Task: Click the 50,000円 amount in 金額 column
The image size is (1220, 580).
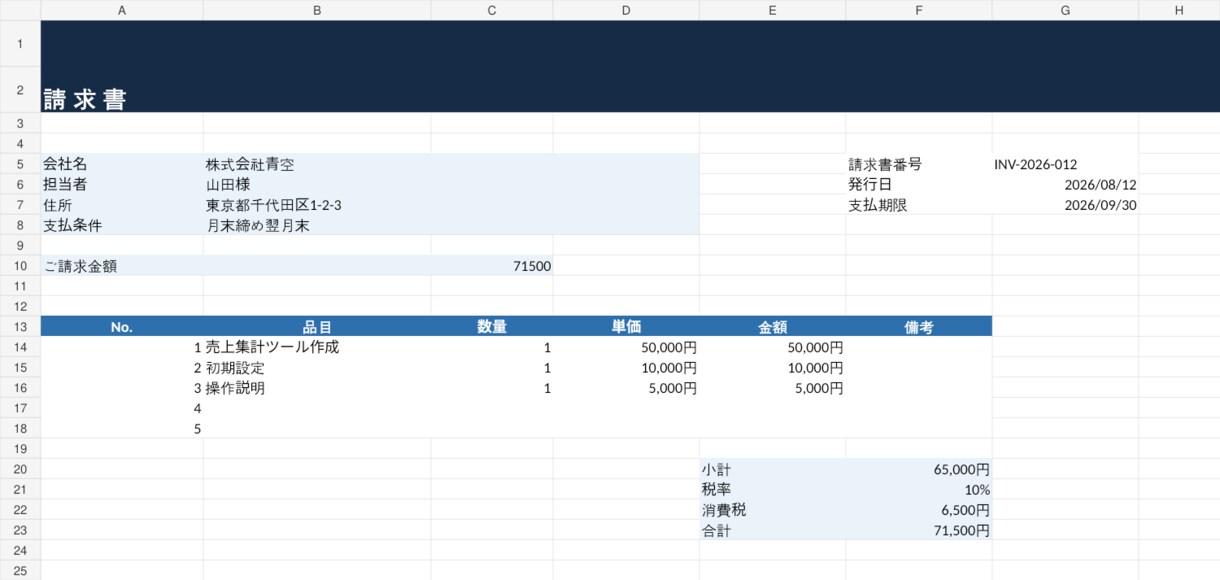Action: [772, 347]
